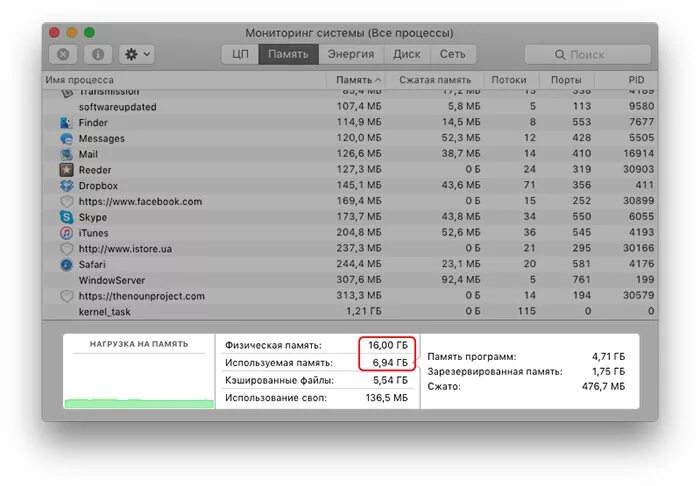Screen dimensions: 700x486
Task: Select the softwareupdated process row
Action: click(350, 107)
